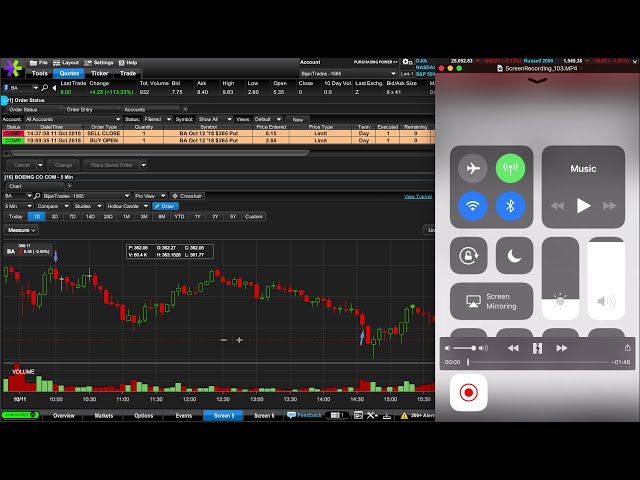640x480 pixels.
Task: Select the Custom range button
Action: pos(253,217)
